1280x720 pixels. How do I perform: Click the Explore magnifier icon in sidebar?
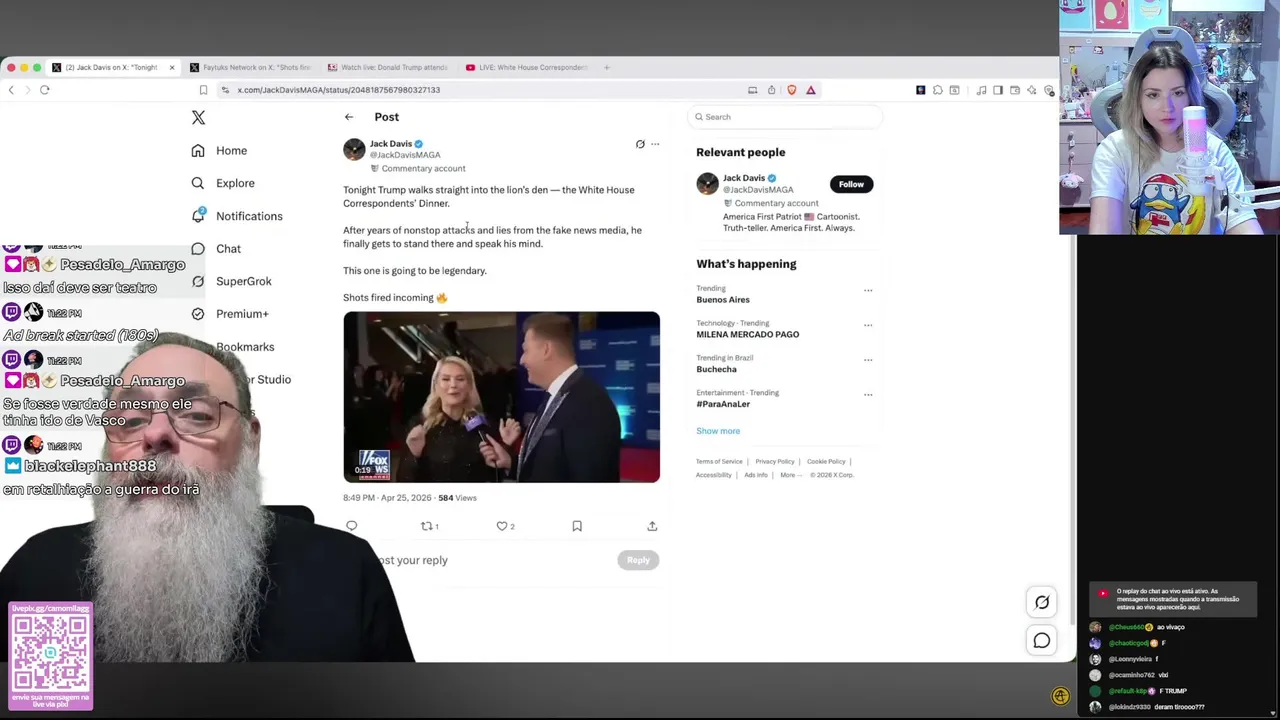tap(198, 183)
